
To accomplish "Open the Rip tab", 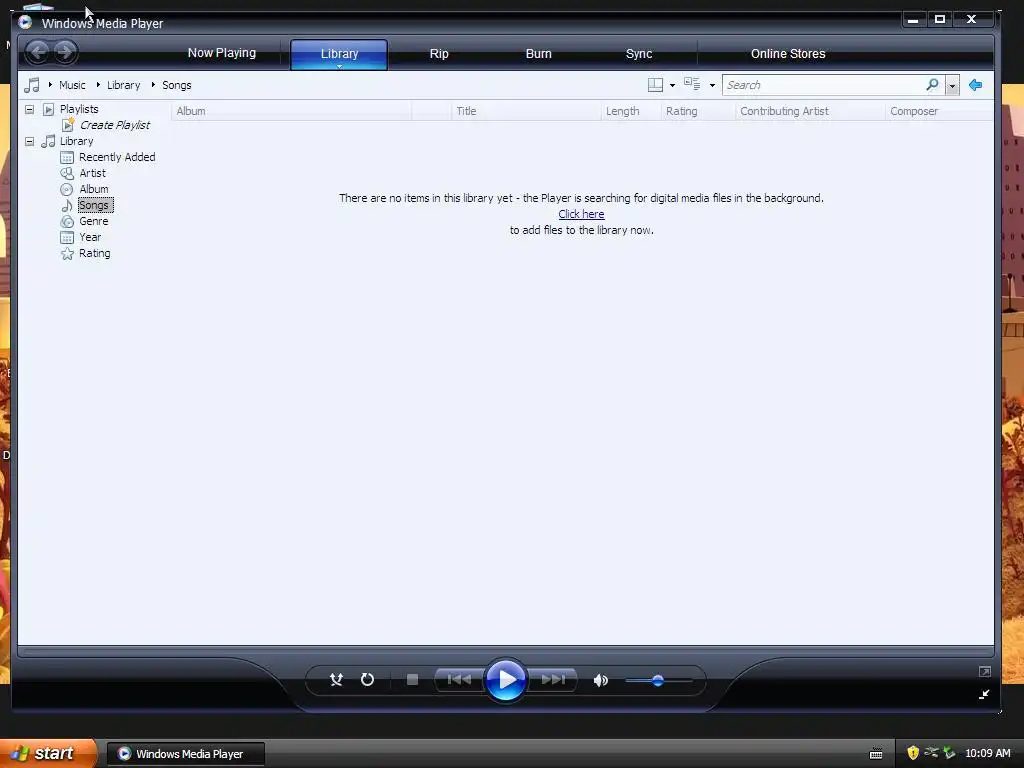I will coord(439,54).
